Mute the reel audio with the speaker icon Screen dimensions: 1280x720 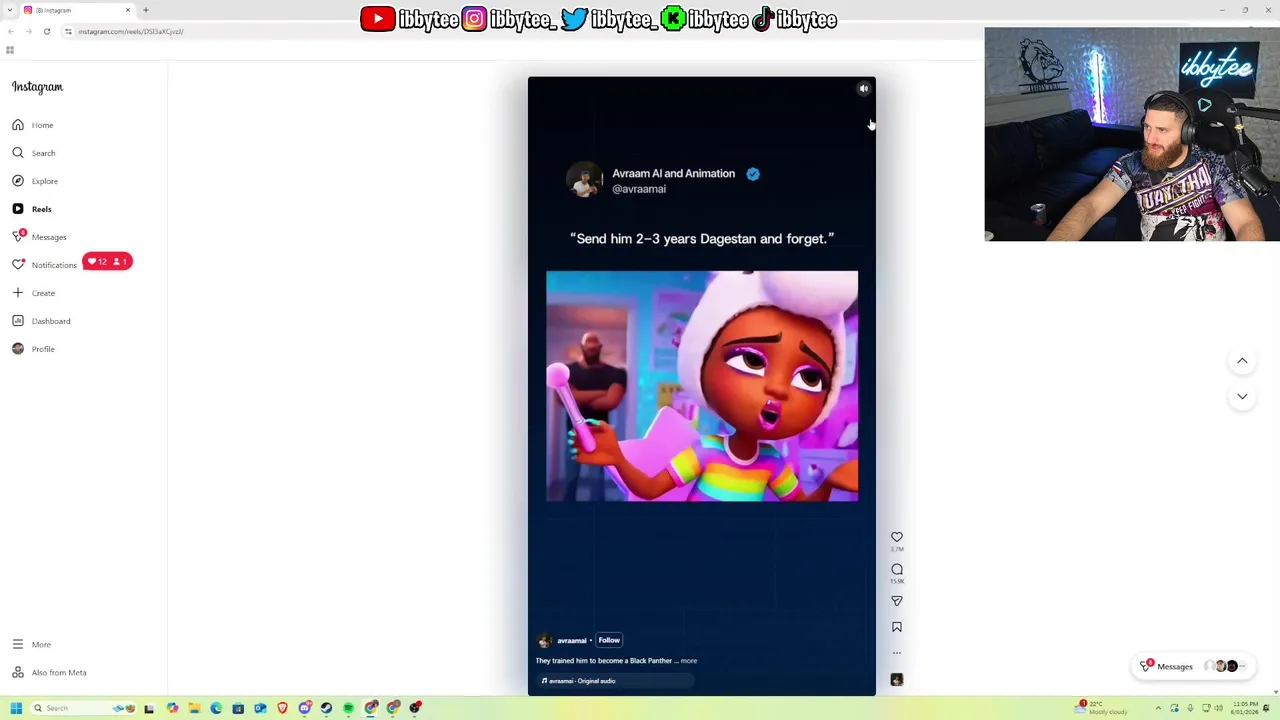point(864,89)
